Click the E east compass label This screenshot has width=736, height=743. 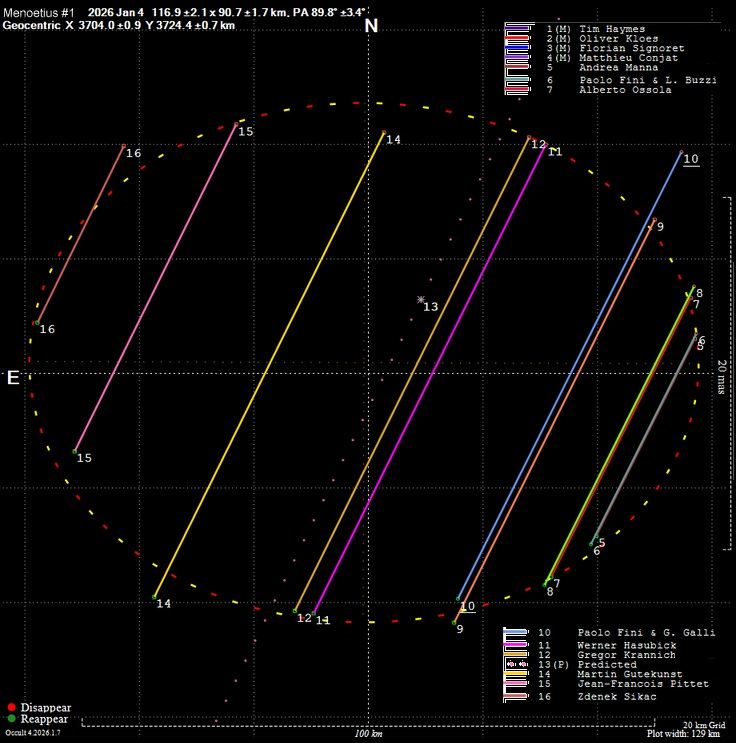(x=13, y=378)
